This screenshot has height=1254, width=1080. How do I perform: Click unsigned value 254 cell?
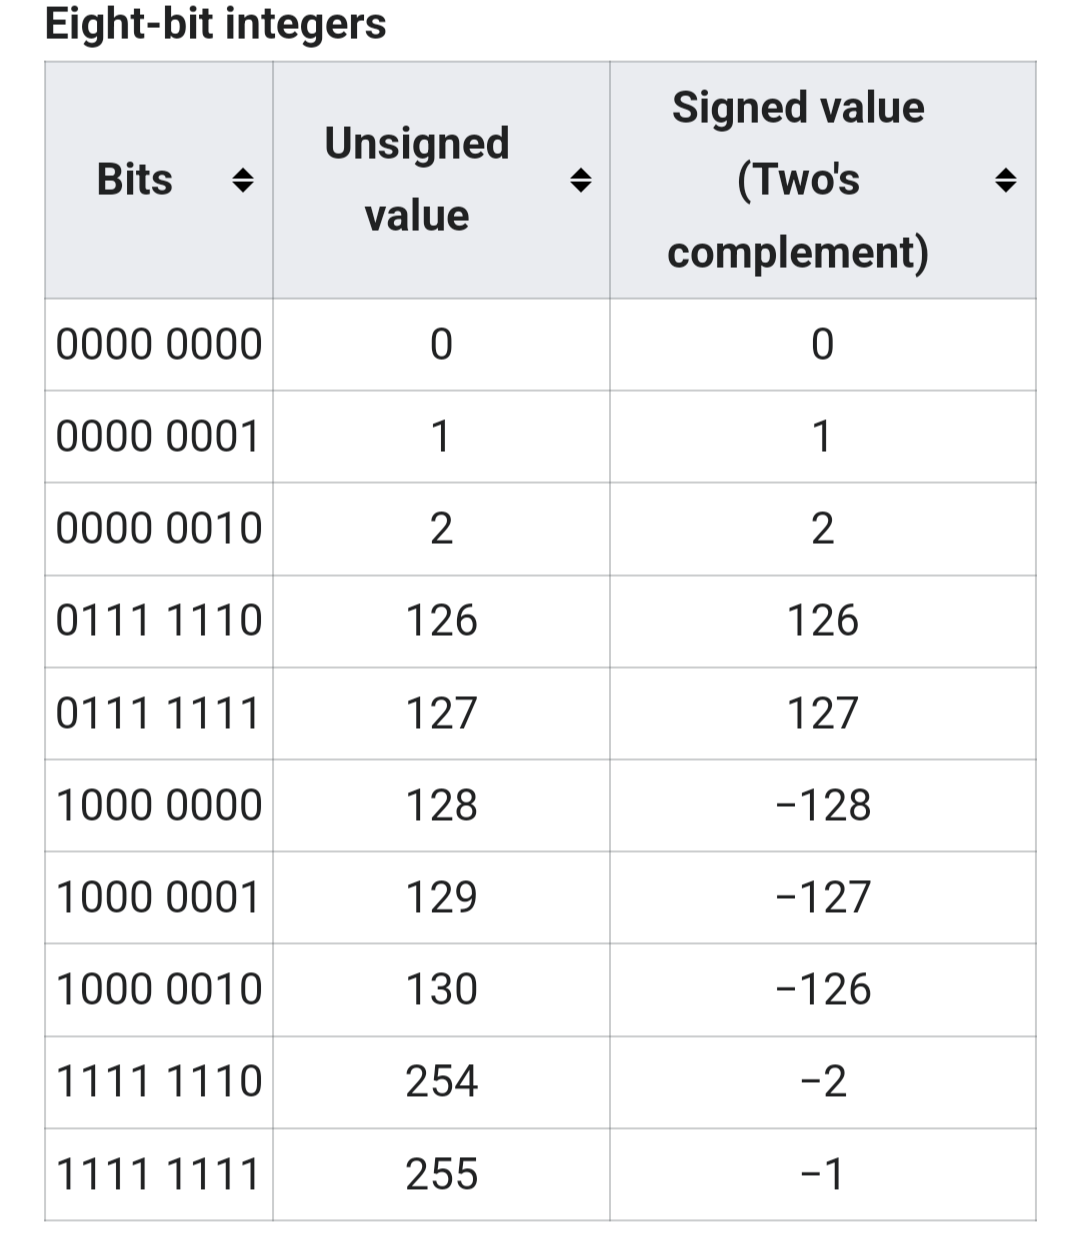(441, 1082)
